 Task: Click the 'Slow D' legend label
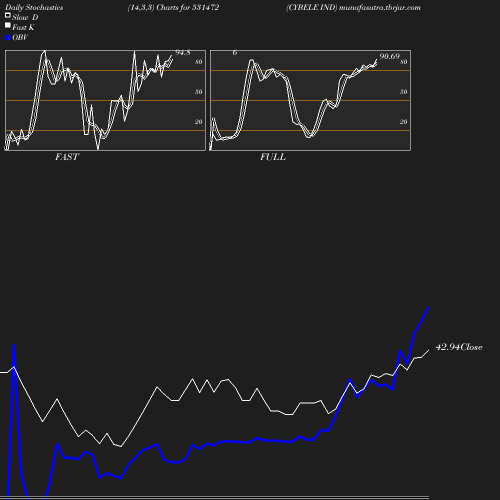pos(25,17)
